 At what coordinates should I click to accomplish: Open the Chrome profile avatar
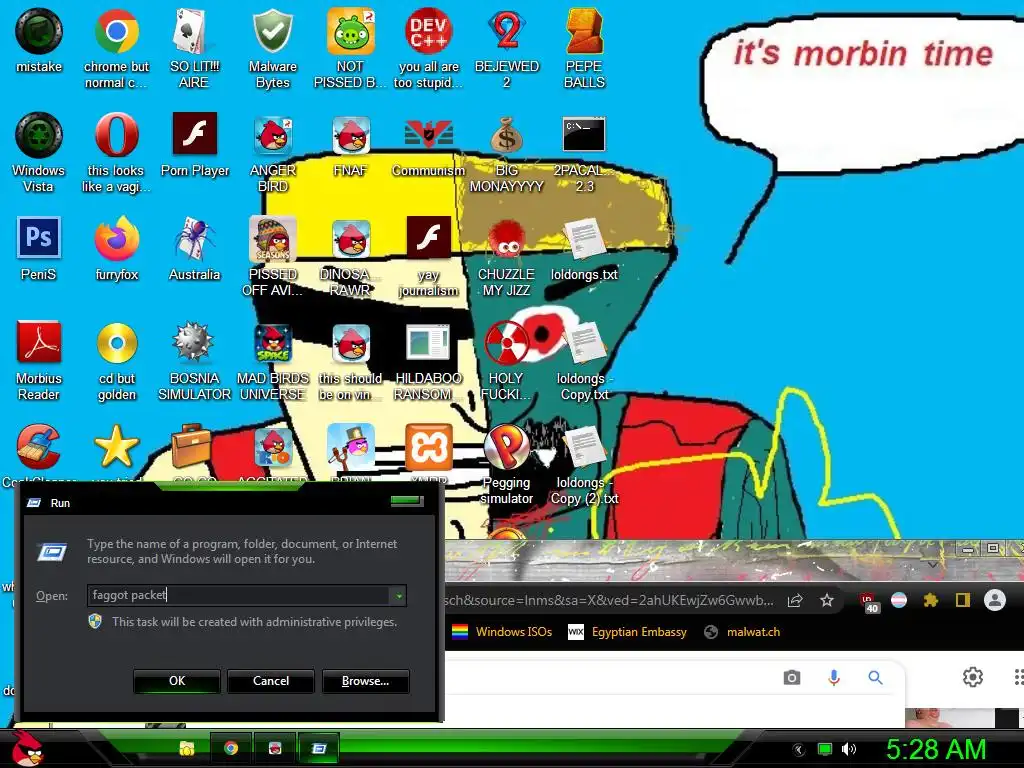tap(995, 600)
